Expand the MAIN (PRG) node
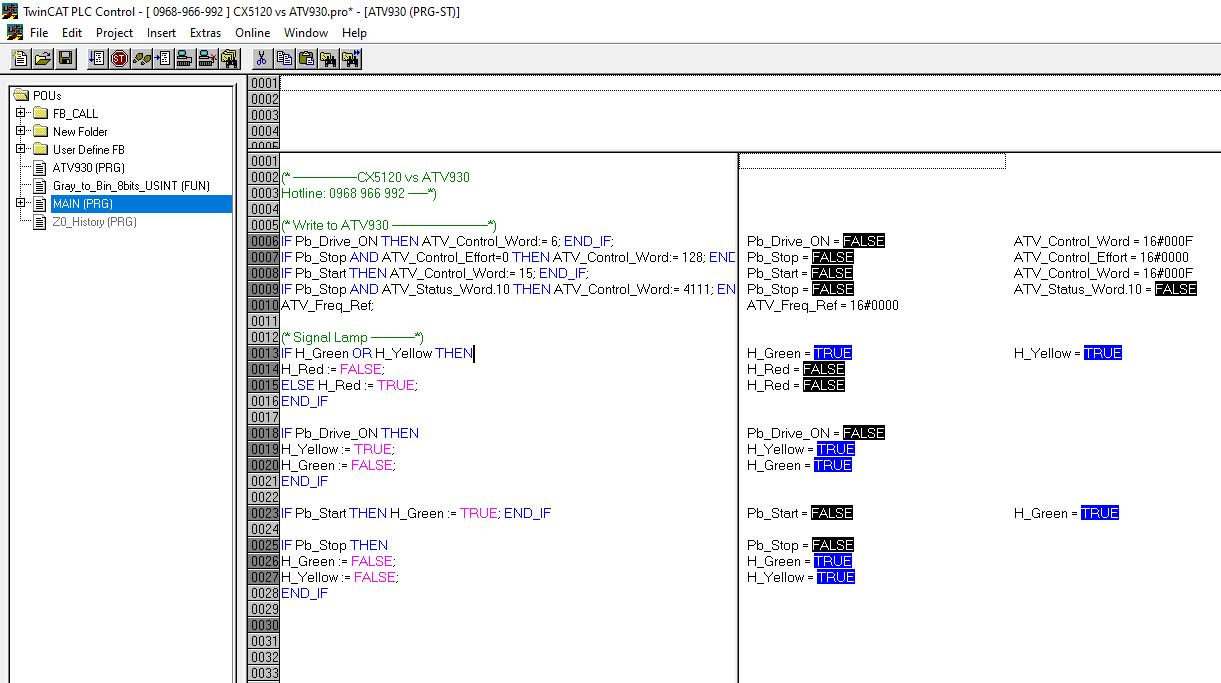 coord(21,203)
